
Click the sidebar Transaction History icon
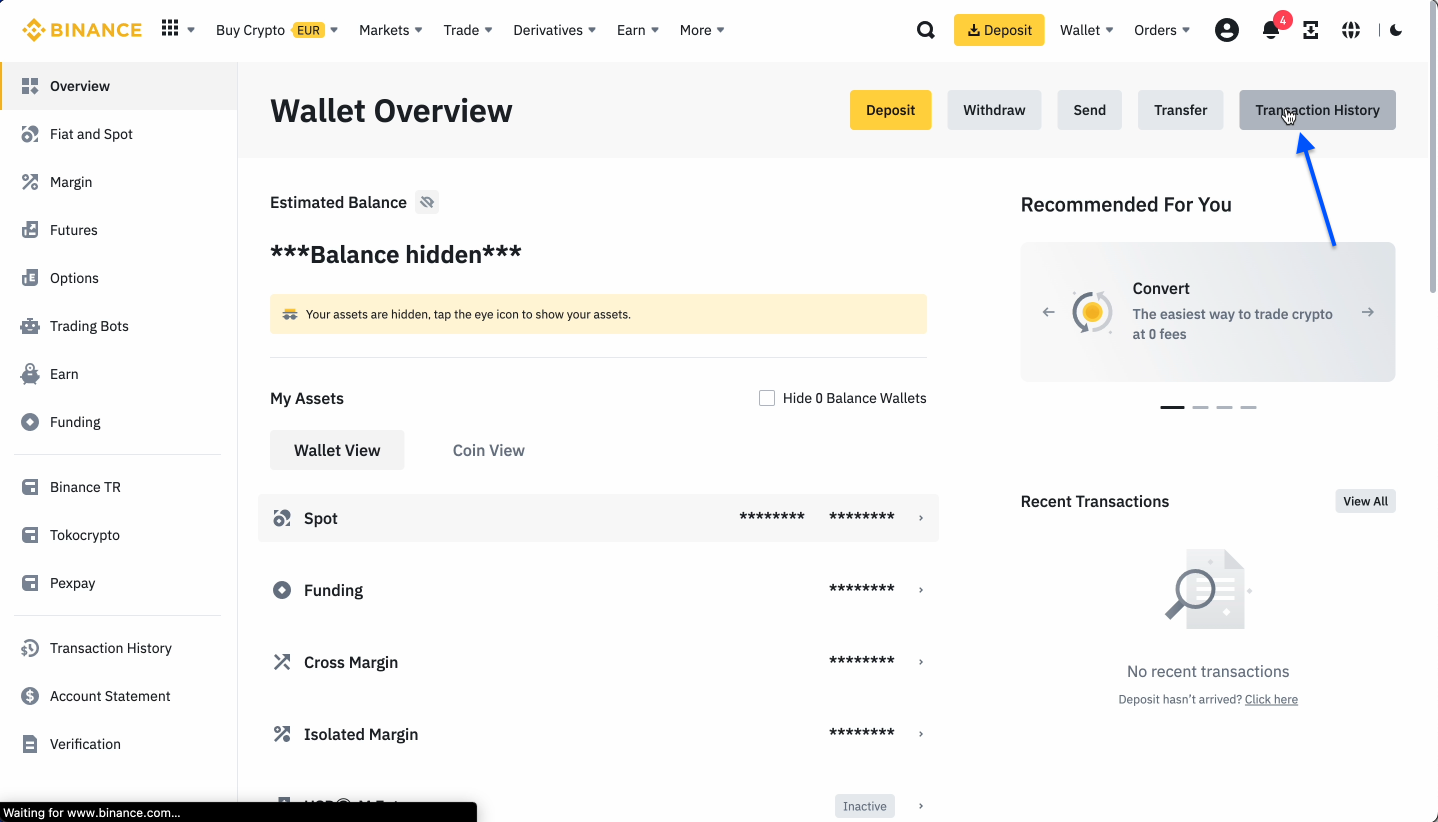[30, 648]
